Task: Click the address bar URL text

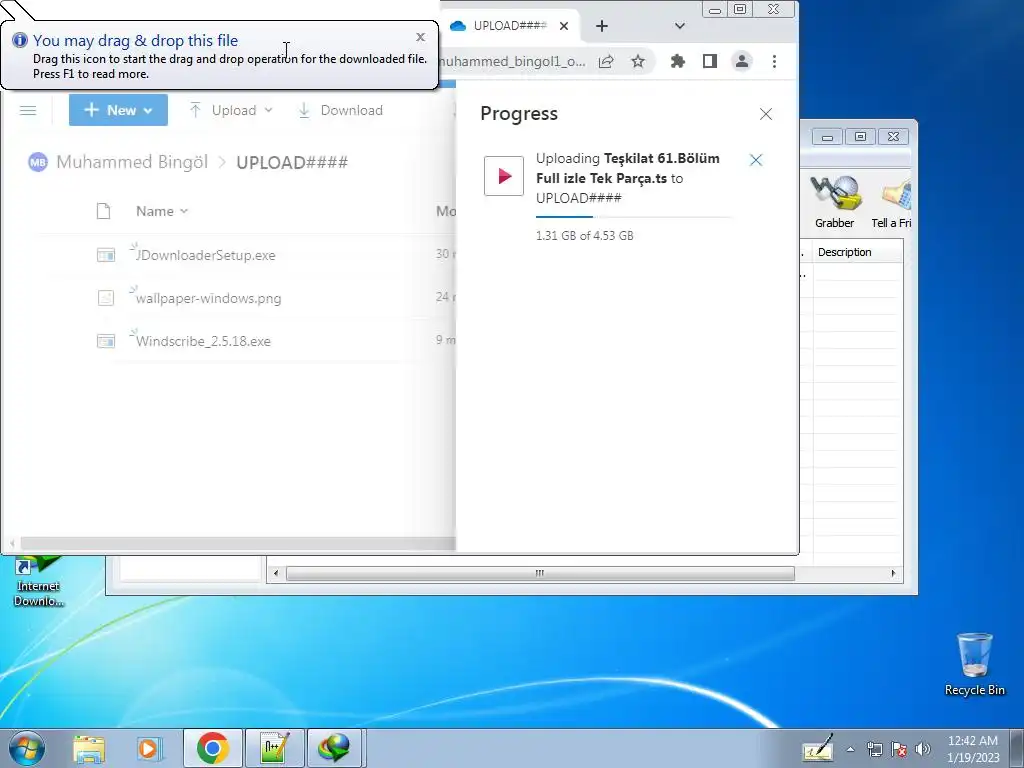Action: 514,61
